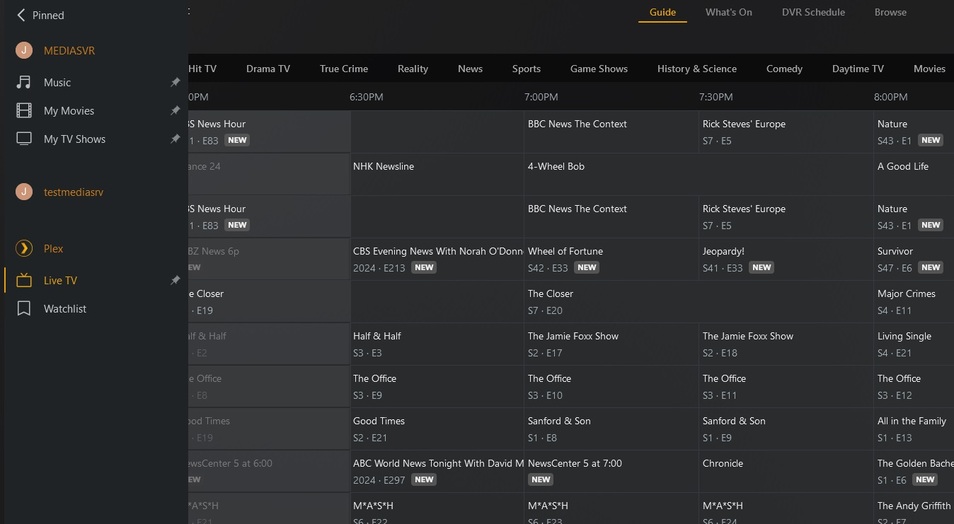Click the Live TV antenna icon
Viewport: 954px width, 524px height.
(x=24, y=280)
